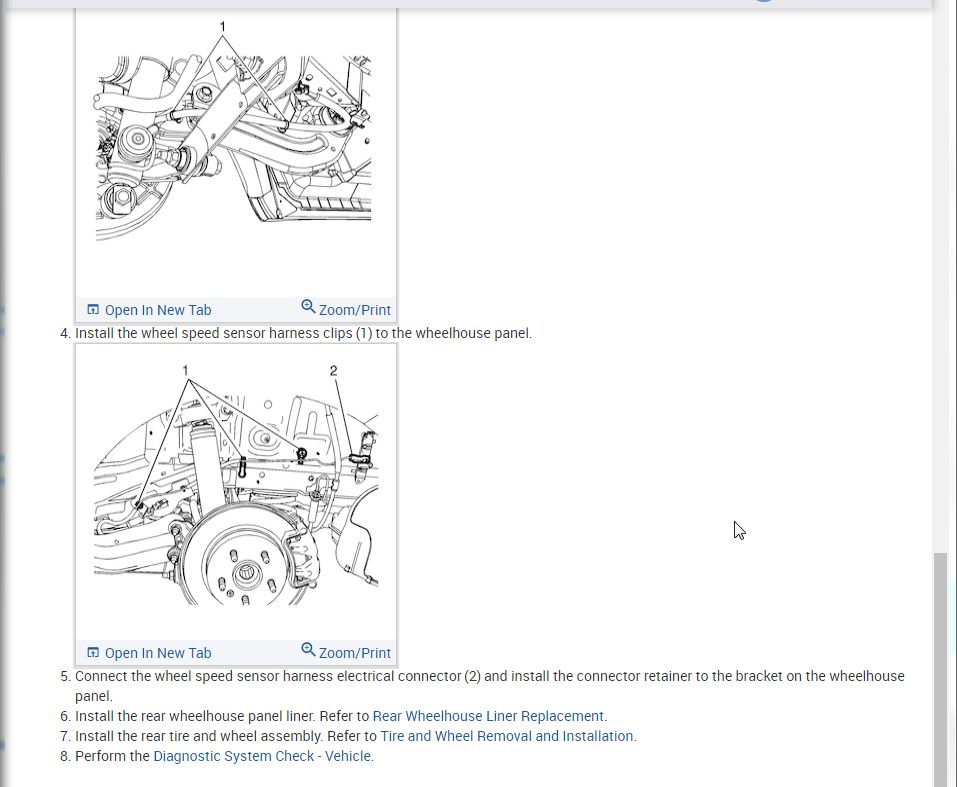Viewport: 957px width, 787px height.
Task: Open Diagnostic System Check - Vehicle link
Action: 262,756
